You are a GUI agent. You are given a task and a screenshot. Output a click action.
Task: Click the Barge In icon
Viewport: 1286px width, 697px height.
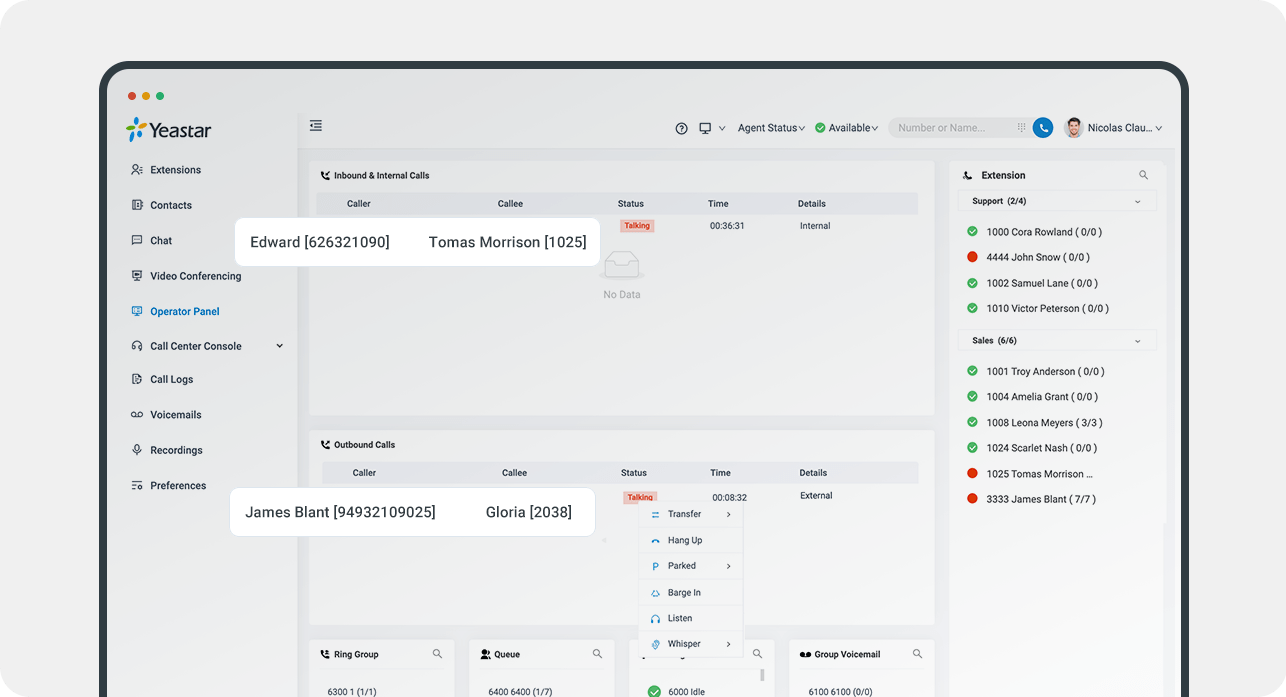pos(655,593)
